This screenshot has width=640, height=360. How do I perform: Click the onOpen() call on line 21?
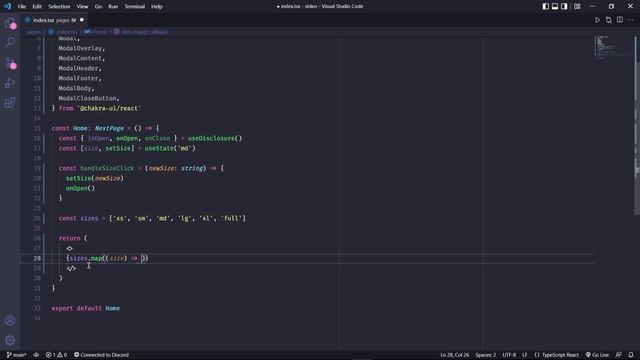click(x=80, y=188)
